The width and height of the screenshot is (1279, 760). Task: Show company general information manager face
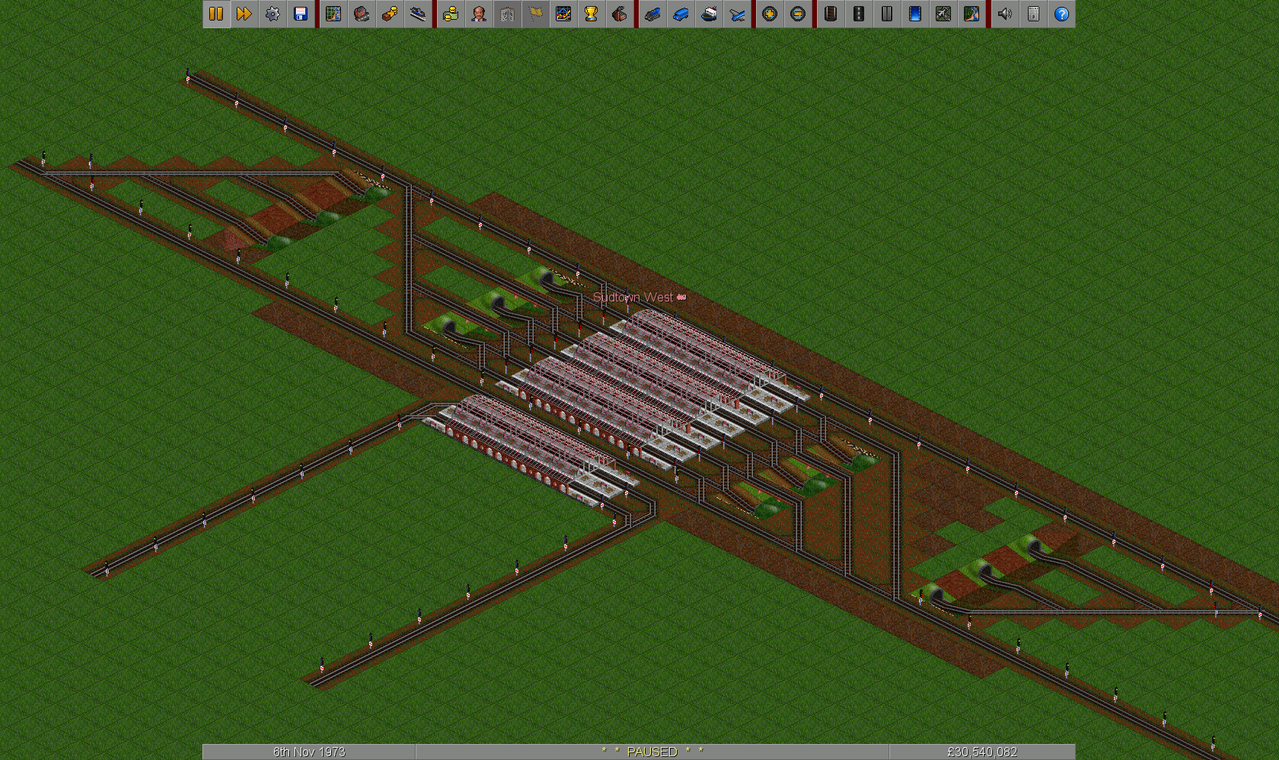tap(479, 14)
